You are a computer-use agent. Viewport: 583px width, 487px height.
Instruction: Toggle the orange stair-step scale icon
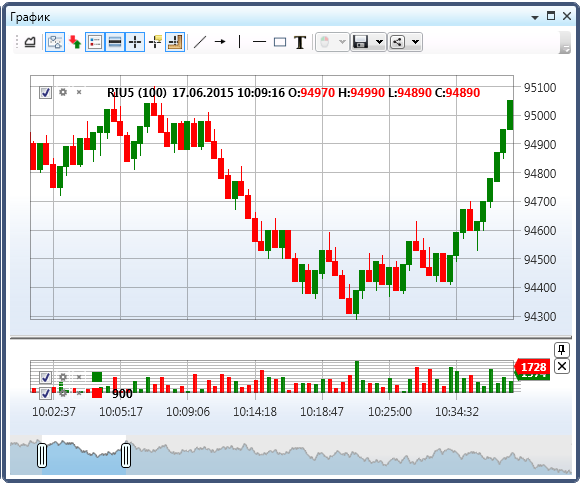click(175, 42)
